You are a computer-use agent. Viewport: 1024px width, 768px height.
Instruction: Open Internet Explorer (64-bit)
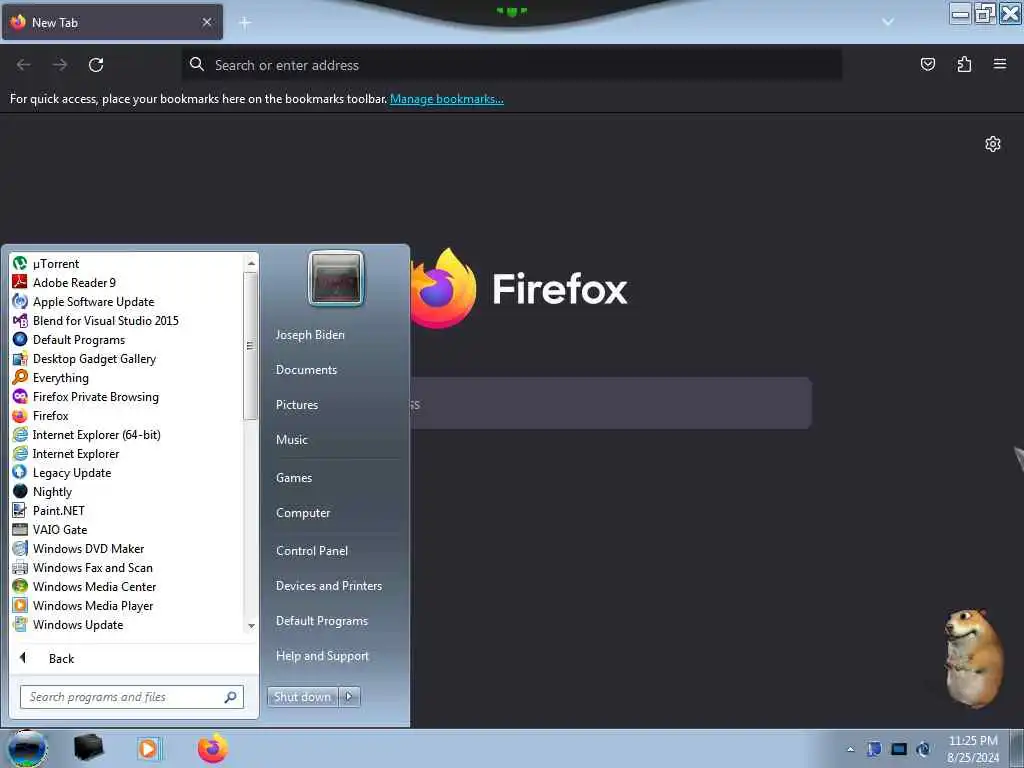pyautogui.click(x=126, y=434)
